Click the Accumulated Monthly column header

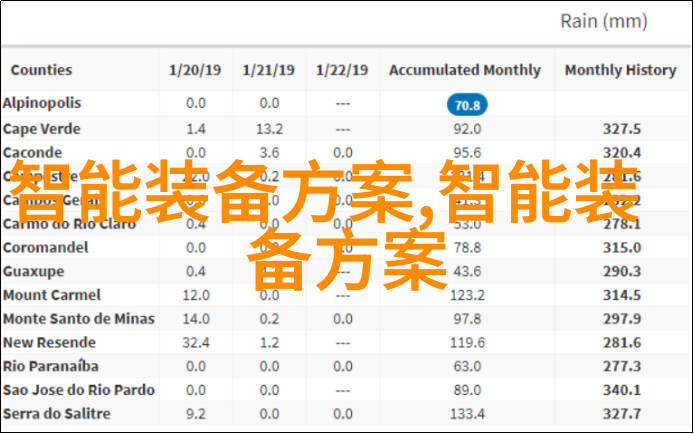(465, 70)
